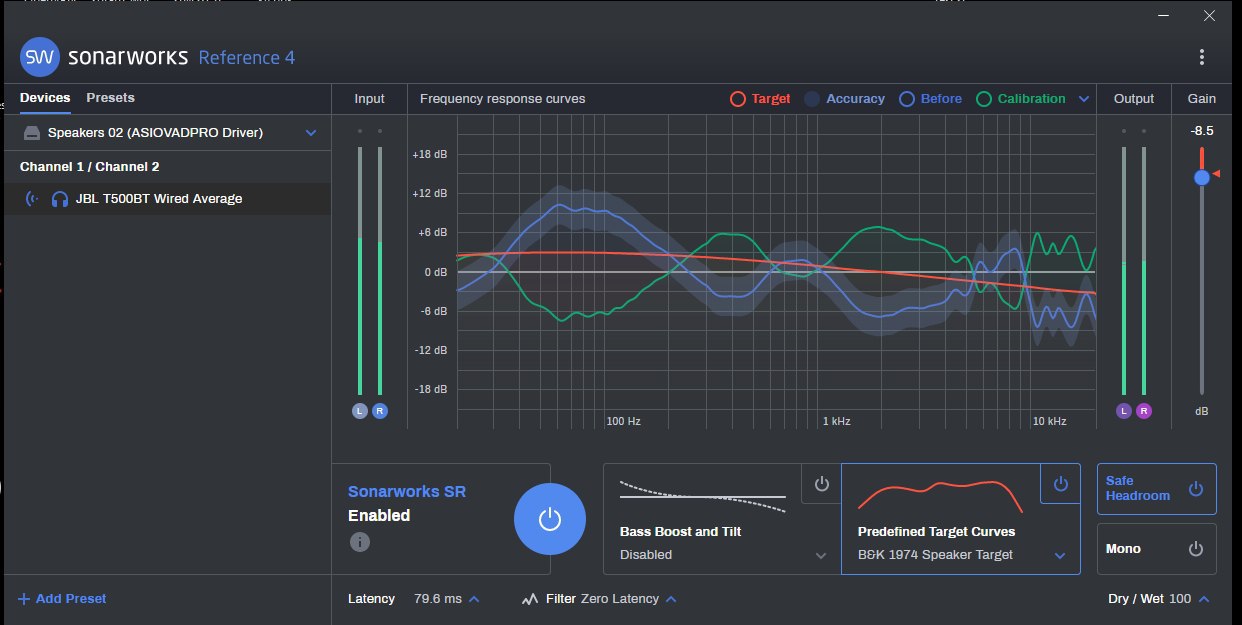Click the input R channel badge
The image size is (1242, 625).
pos(380,411)
